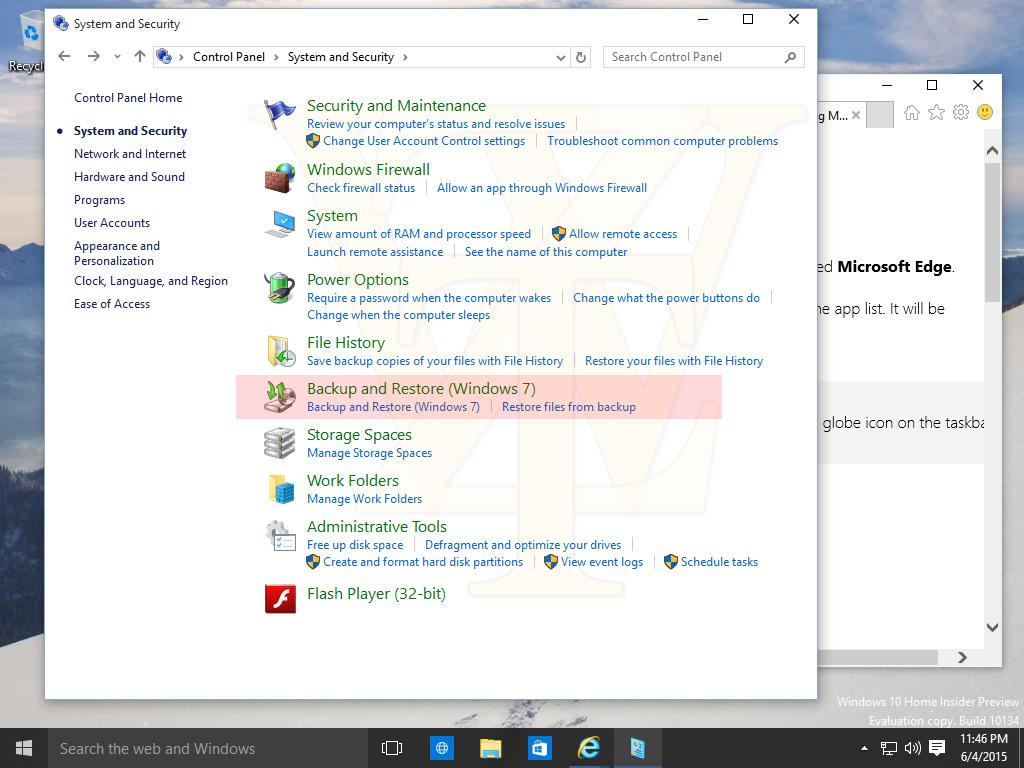Image resolution: width=1024 pixels, height=768 pixels.
Task: Open View event logs link
Action: click(x=602, y=562)
